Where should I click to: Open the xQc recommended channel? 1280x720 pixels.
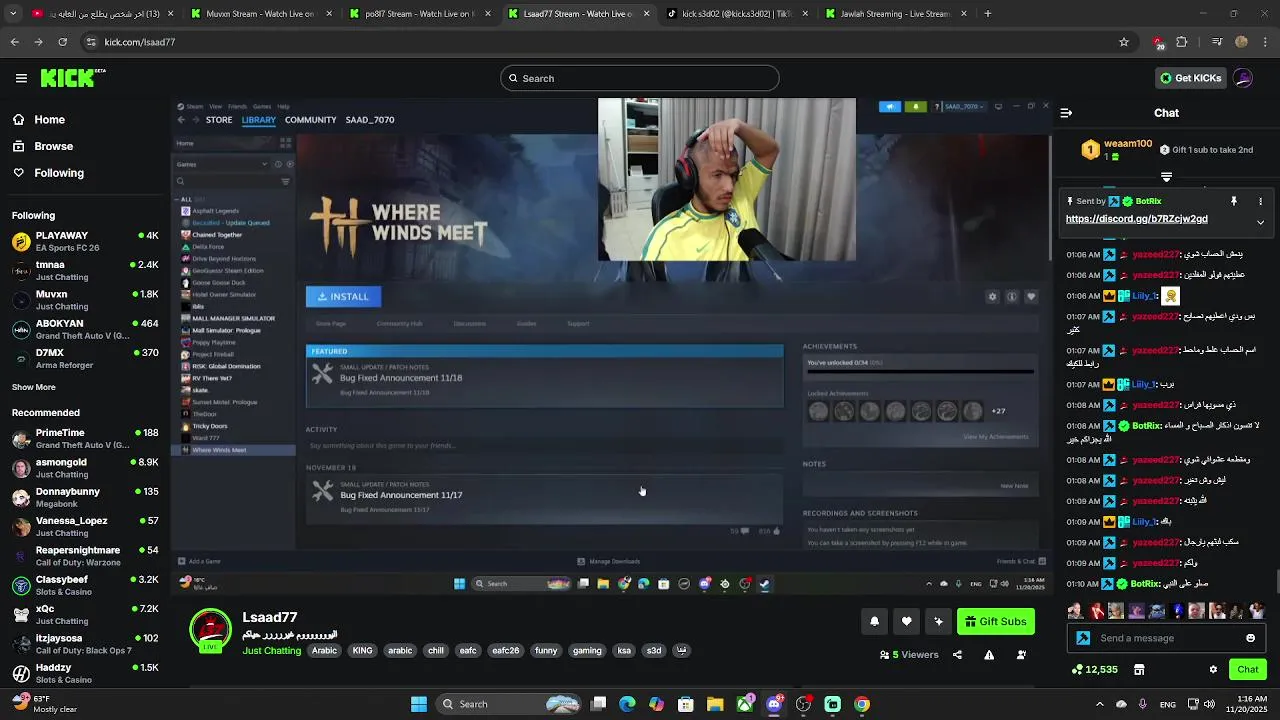click(x=85, y=614)
